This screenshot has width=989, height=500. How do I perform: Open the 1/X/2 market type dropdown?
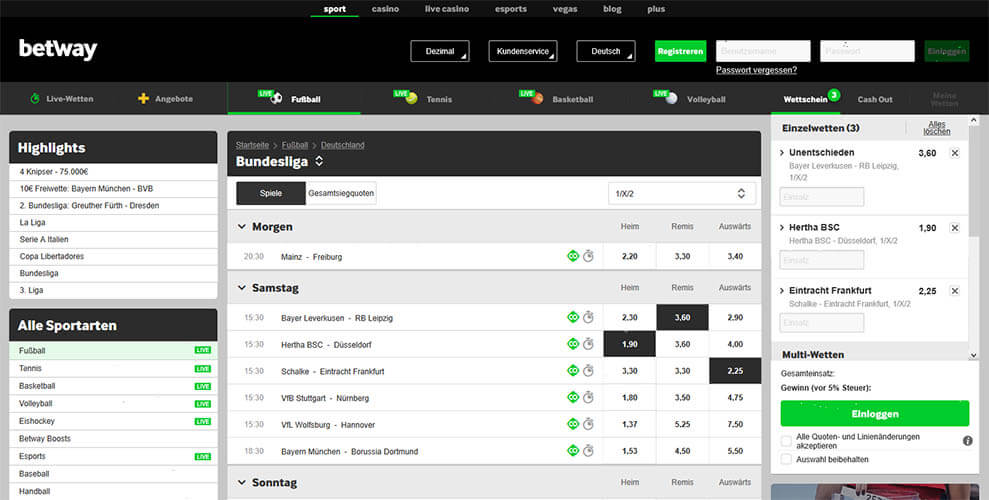(682, 194)
